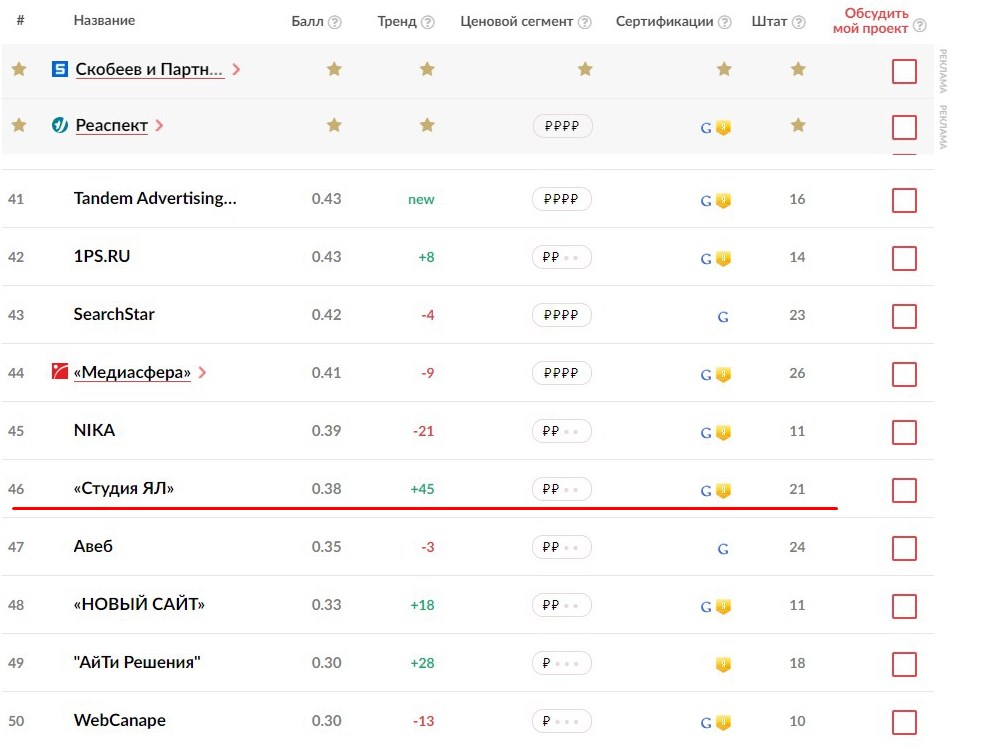Open the Реаспект agency link
Viewport: 1003px width, 747px height.
(111, 125)
